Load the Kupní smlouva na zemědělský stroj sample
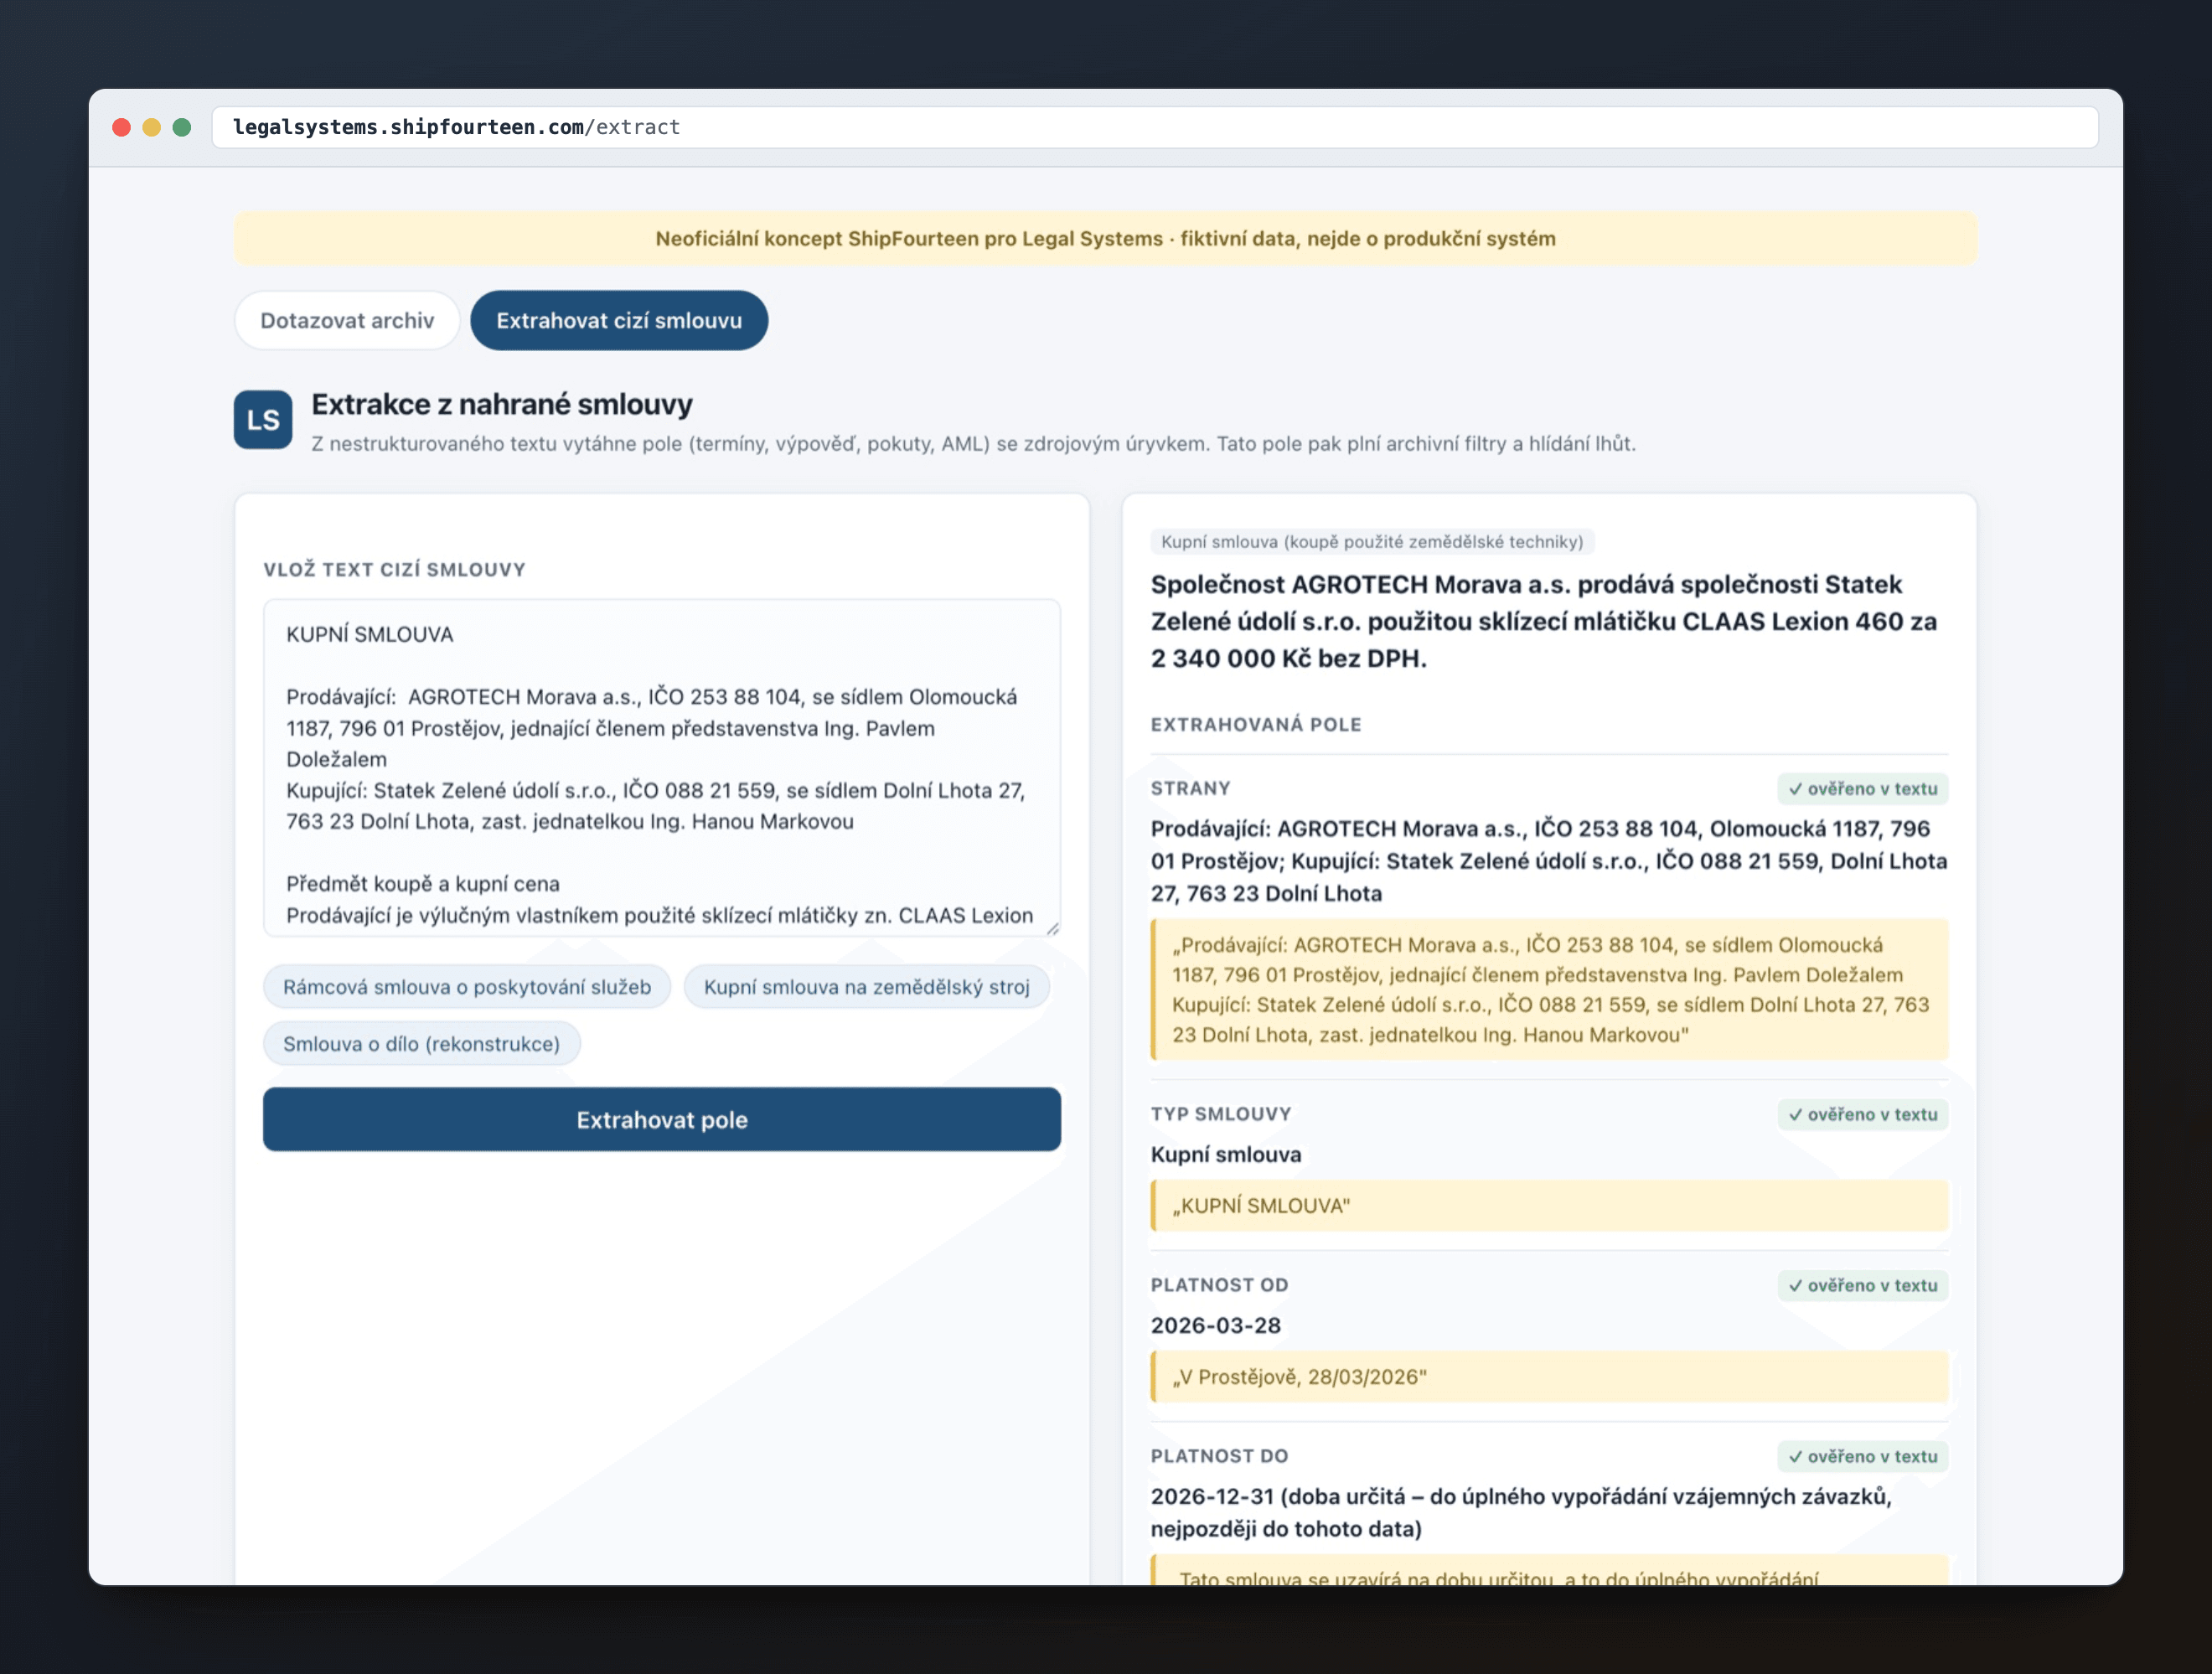This screenshot has width=2212, height=1674. tap(866, 987)
